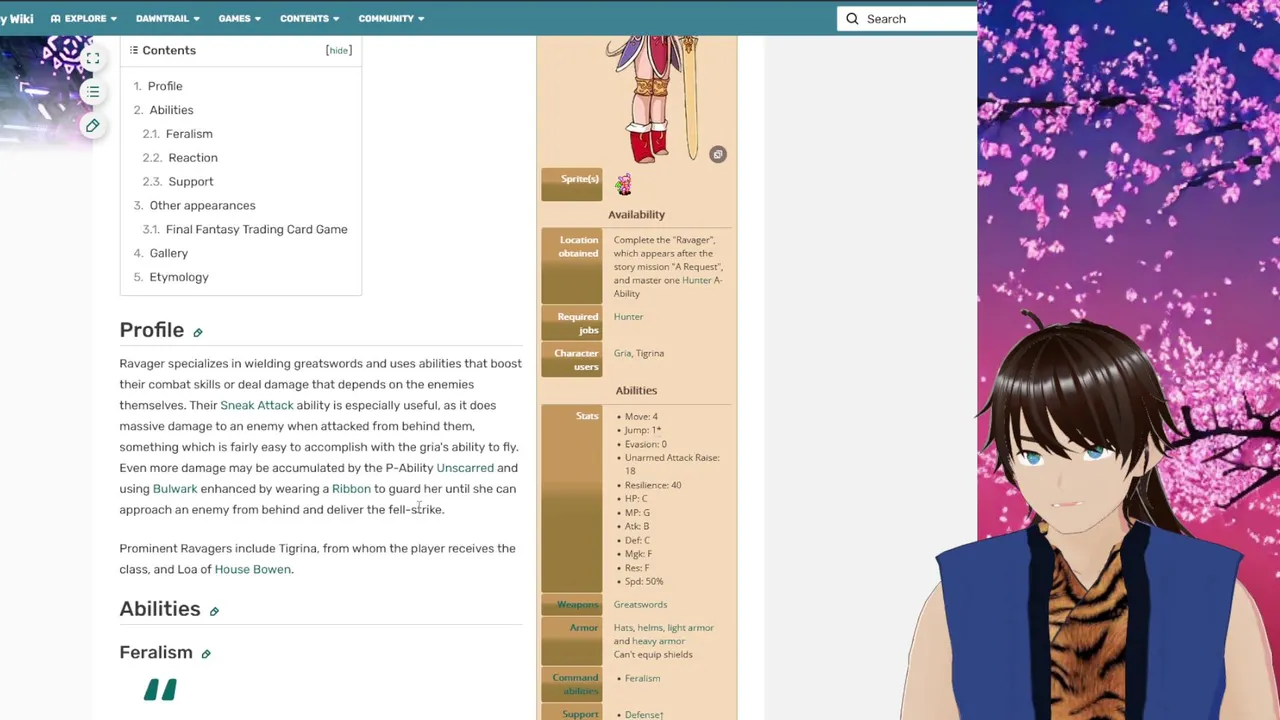Image resolution: width=1280 pixels, height=720 pixels.
Task: Click the Availability infobox heading
Action: pyautogui.click(x=636, y=215)
